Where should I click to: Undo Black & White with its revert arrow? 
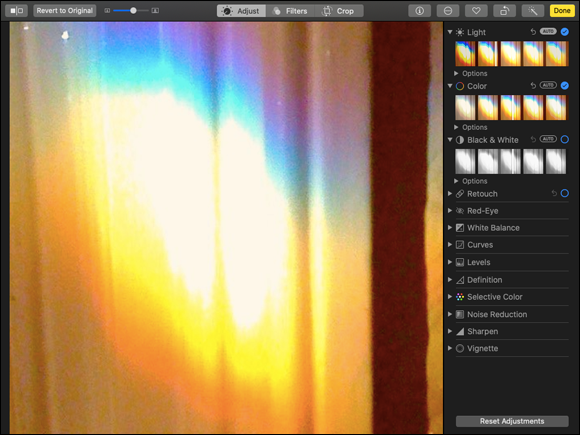click(533, 139)
